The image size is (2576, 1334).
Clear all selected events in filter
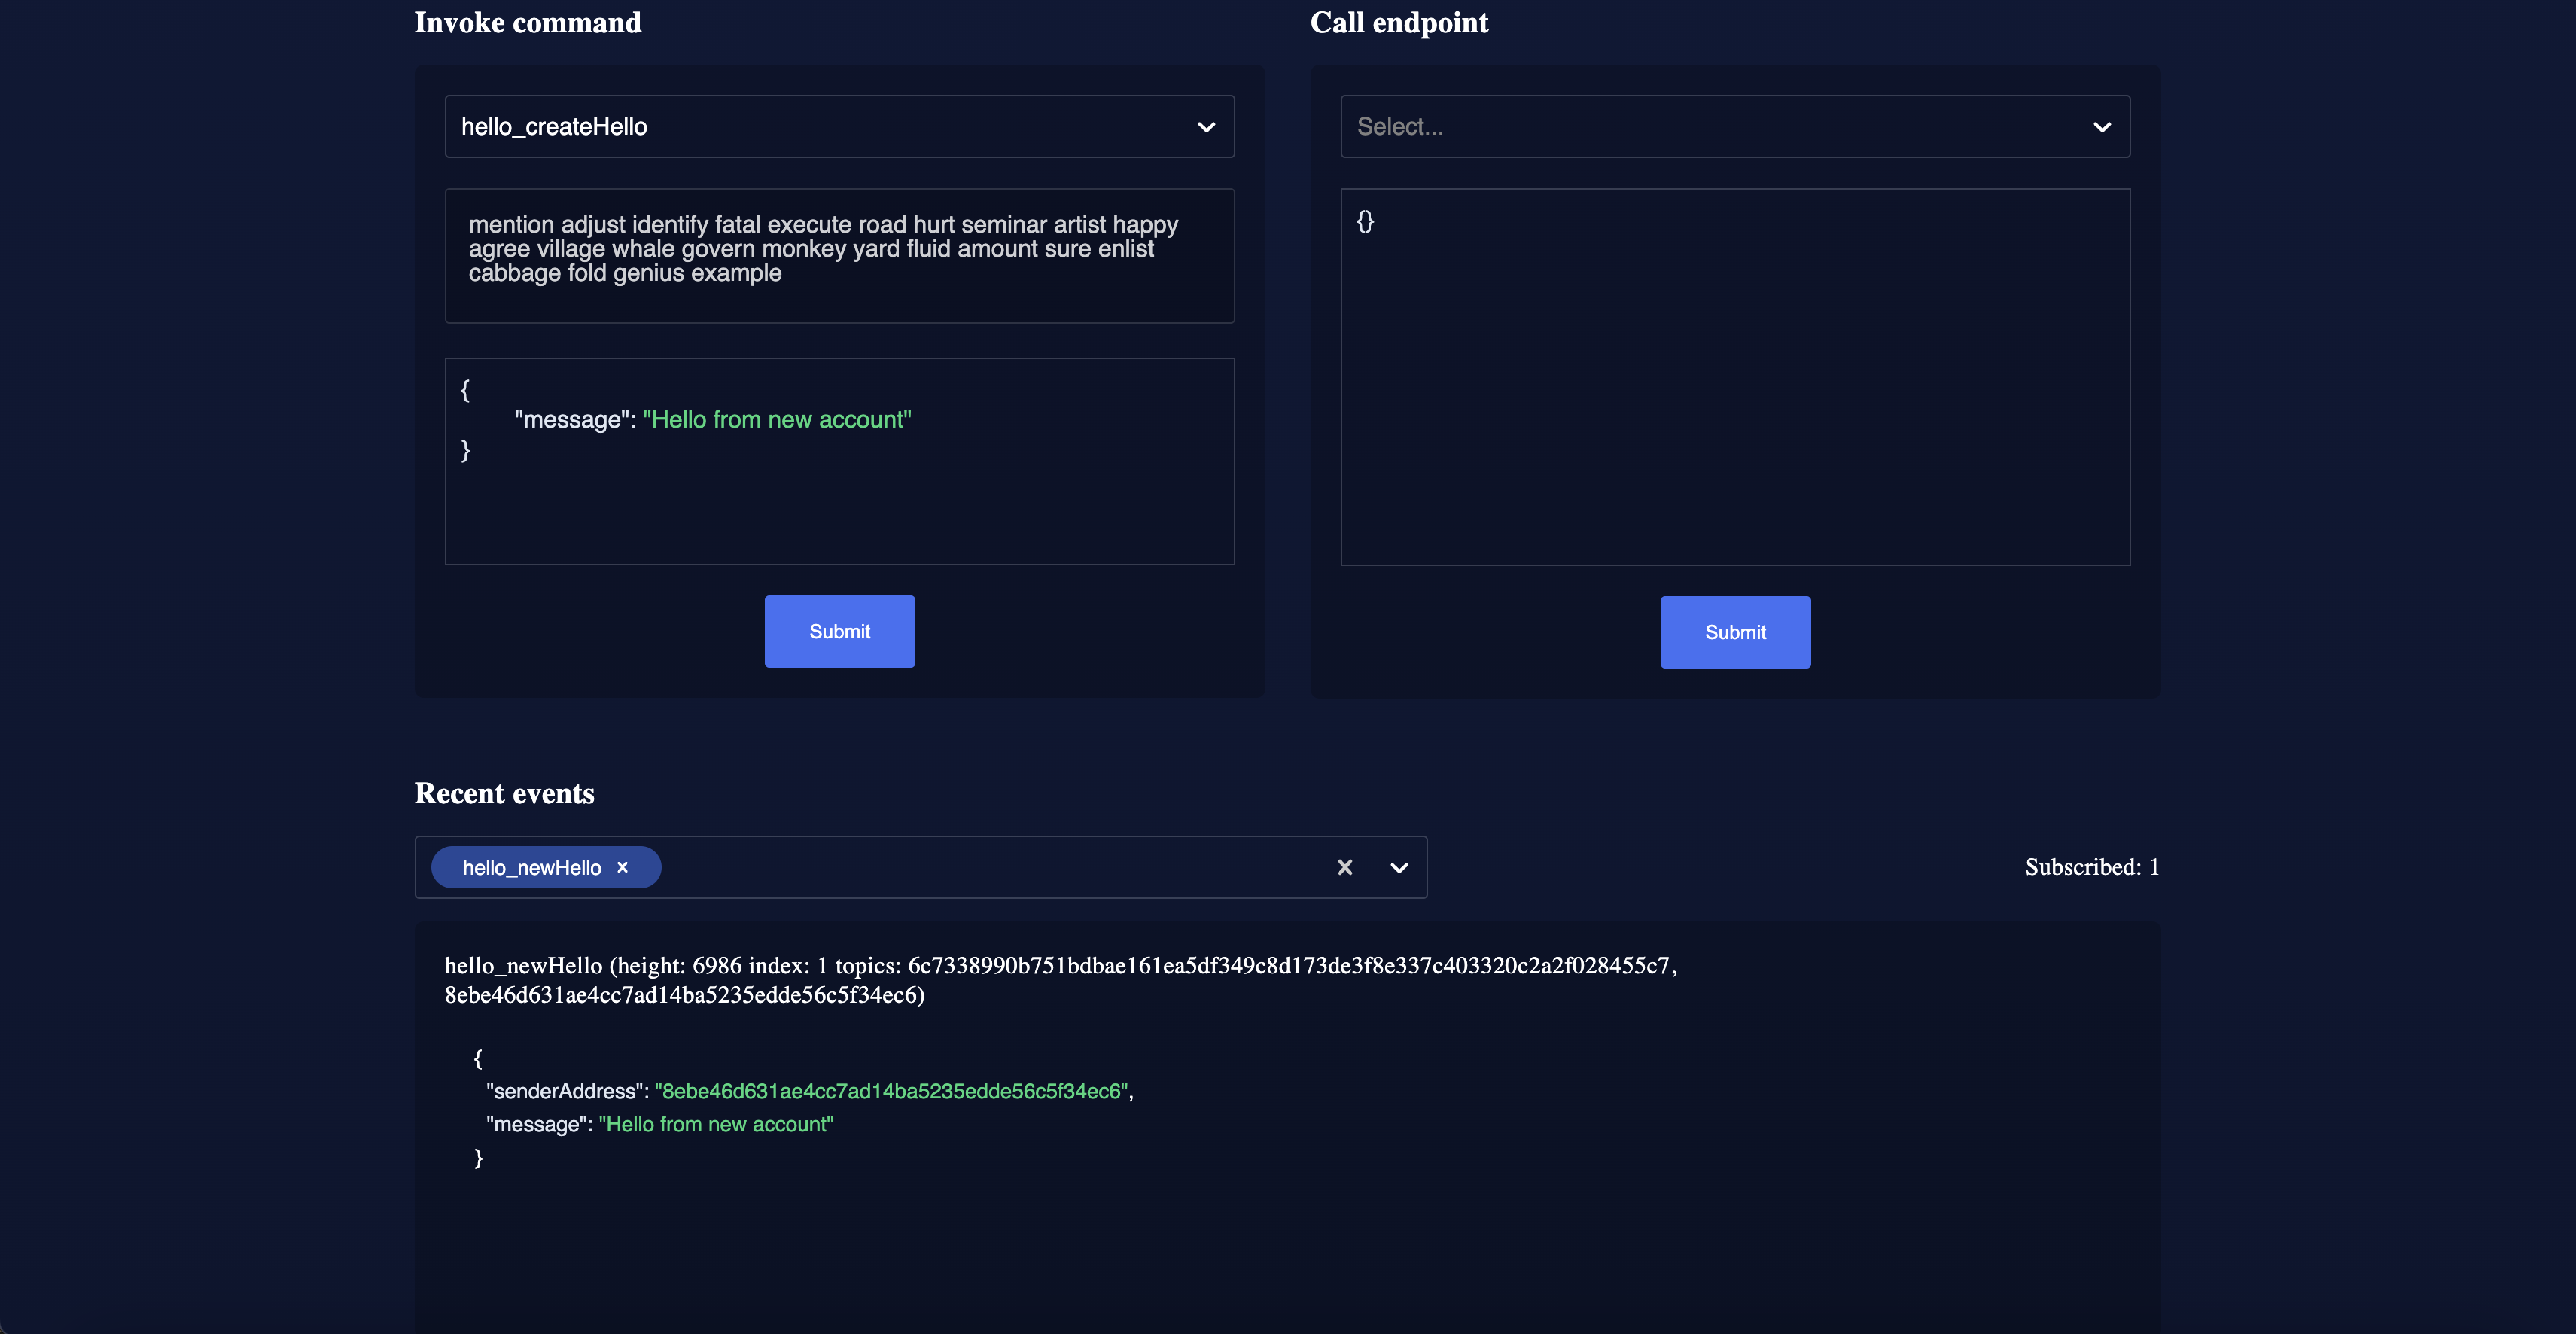coord(1344,867)
